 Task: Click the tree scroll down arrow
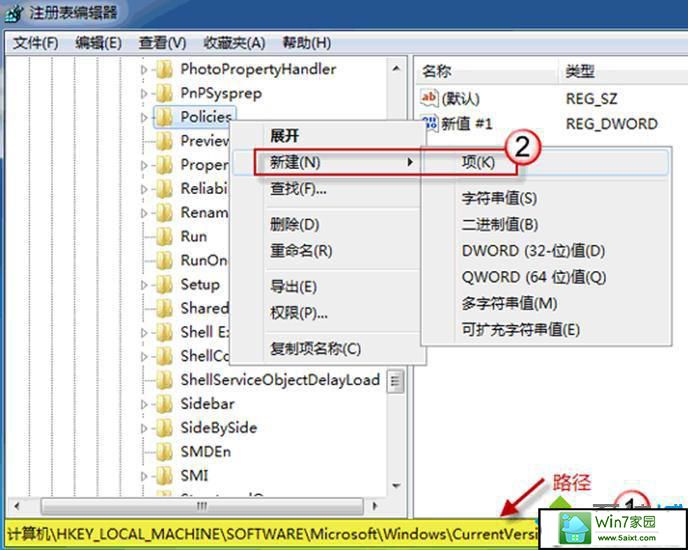396,486
